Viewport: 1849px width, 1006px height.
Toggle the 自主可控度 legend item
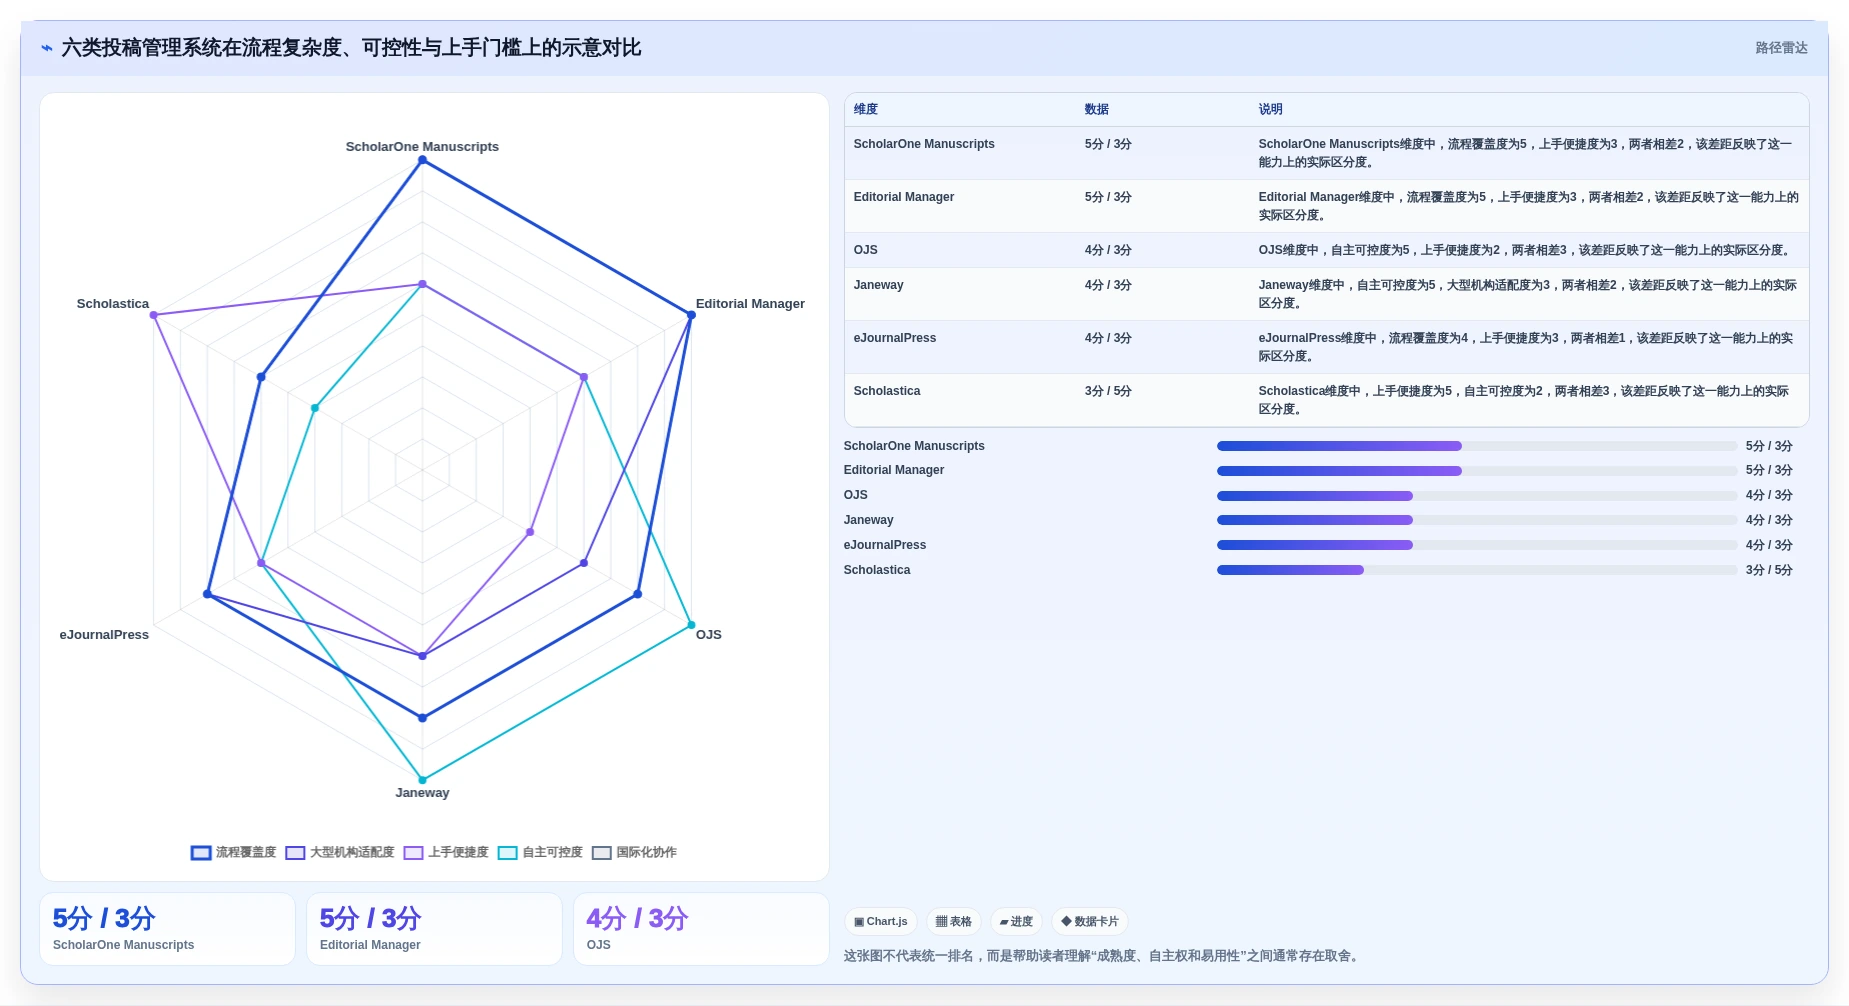pos(540,852)
